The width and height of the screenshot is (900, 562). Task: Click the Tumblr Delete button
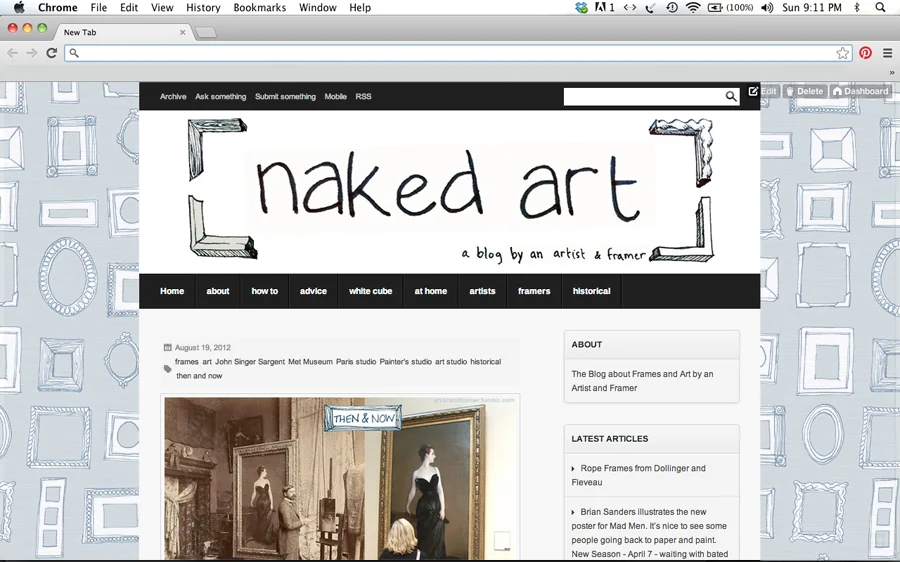click(x=804, y=91)
